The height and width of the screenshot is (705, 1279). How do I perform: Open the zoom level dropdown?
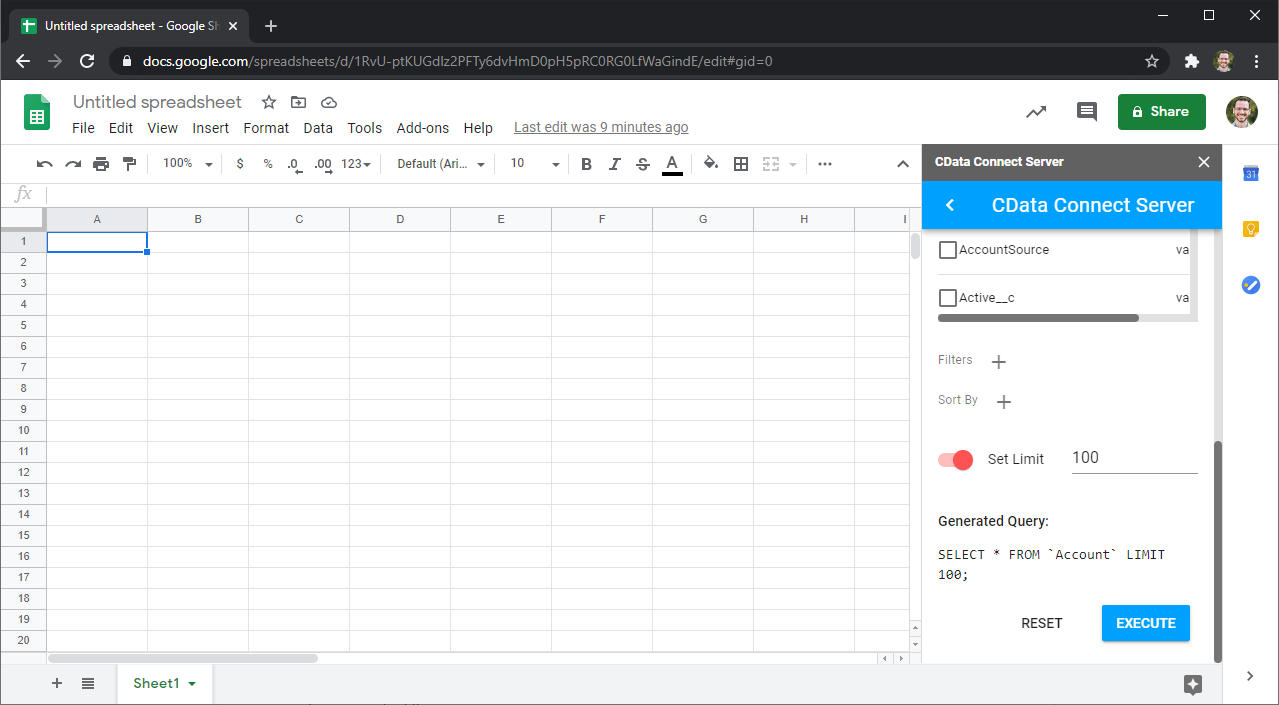point(188,164)
